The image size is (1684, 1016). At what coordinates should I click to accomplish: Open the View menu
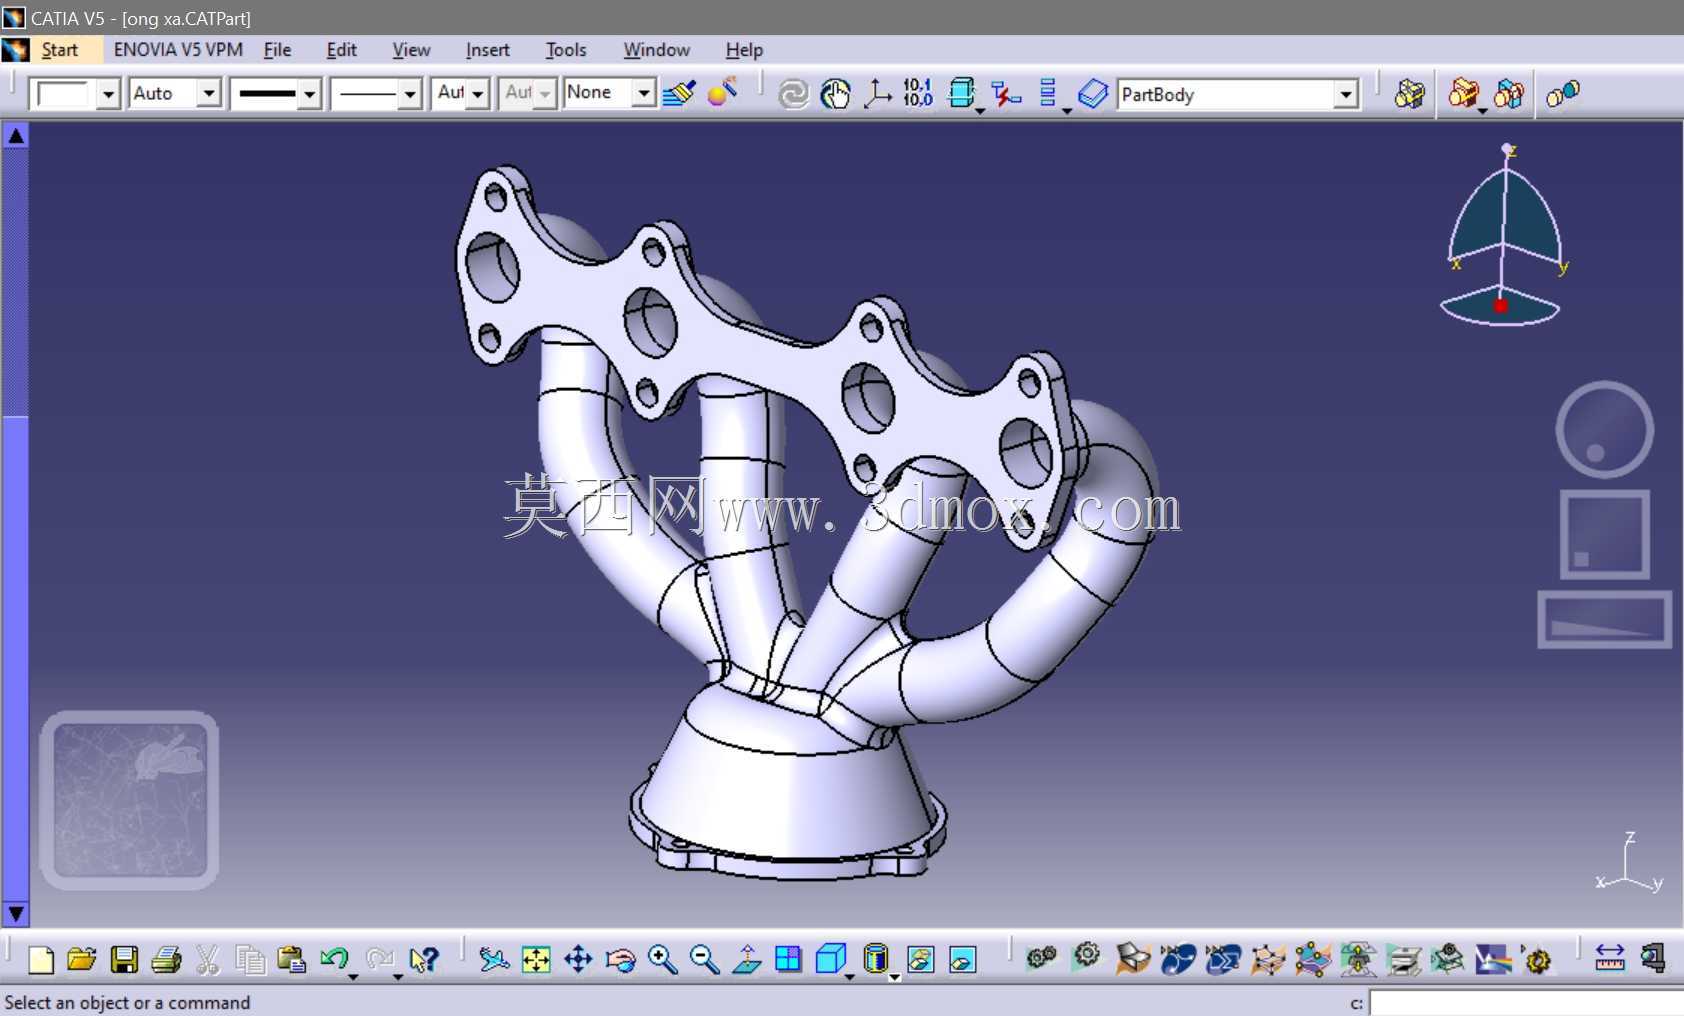click(x=411, y=50)
